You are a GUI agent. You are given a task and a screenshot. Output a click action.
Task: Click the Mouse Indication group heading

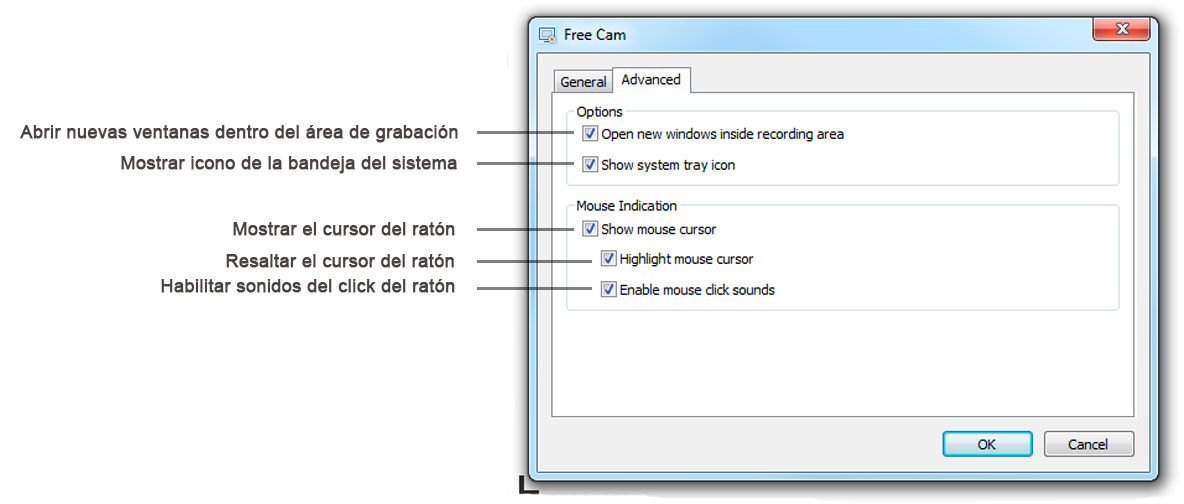coord(627,206)
